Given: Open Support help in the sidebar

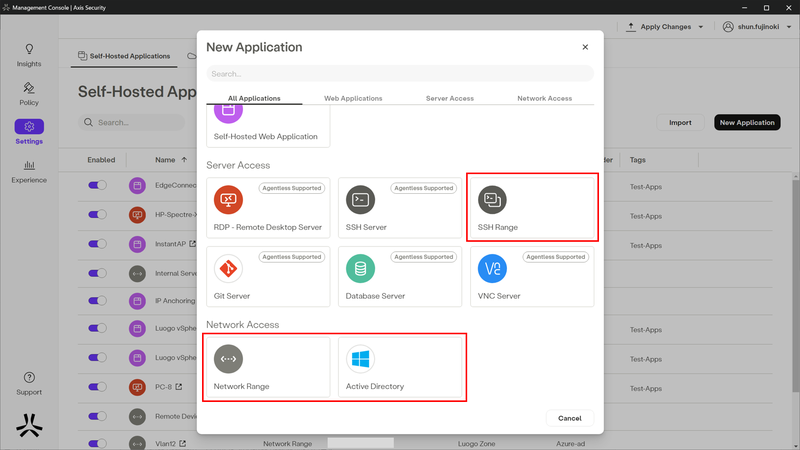Looking at the screenshot, I should tap(29, 384).
